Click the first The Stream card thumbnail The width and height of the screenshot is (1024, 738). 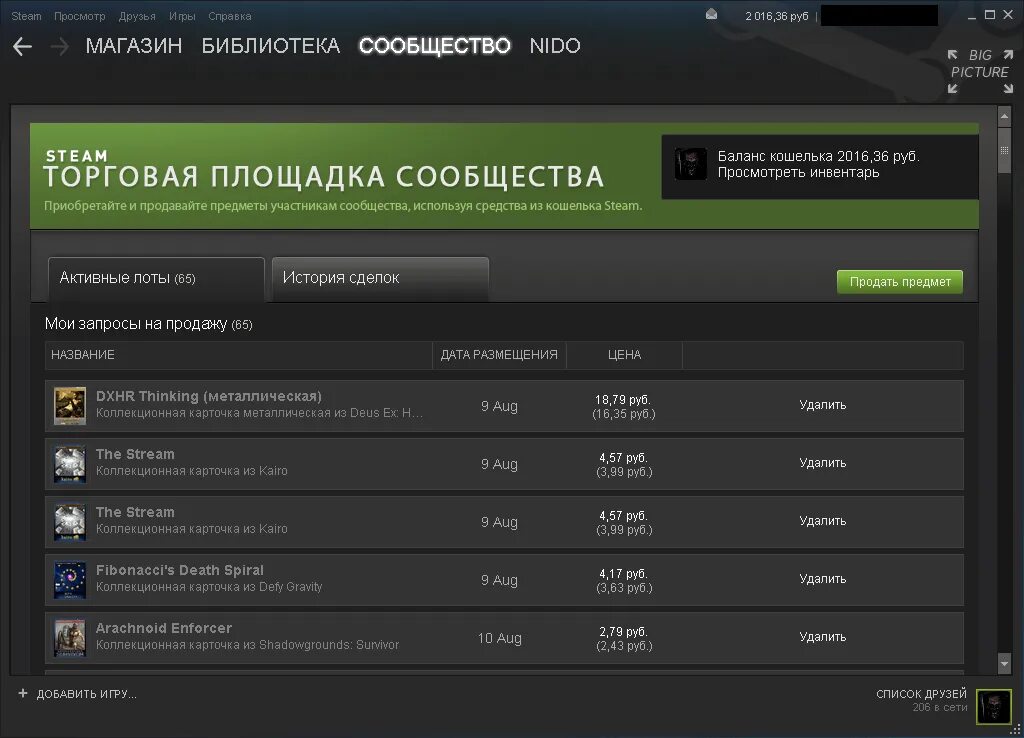[x=69, y=464]
